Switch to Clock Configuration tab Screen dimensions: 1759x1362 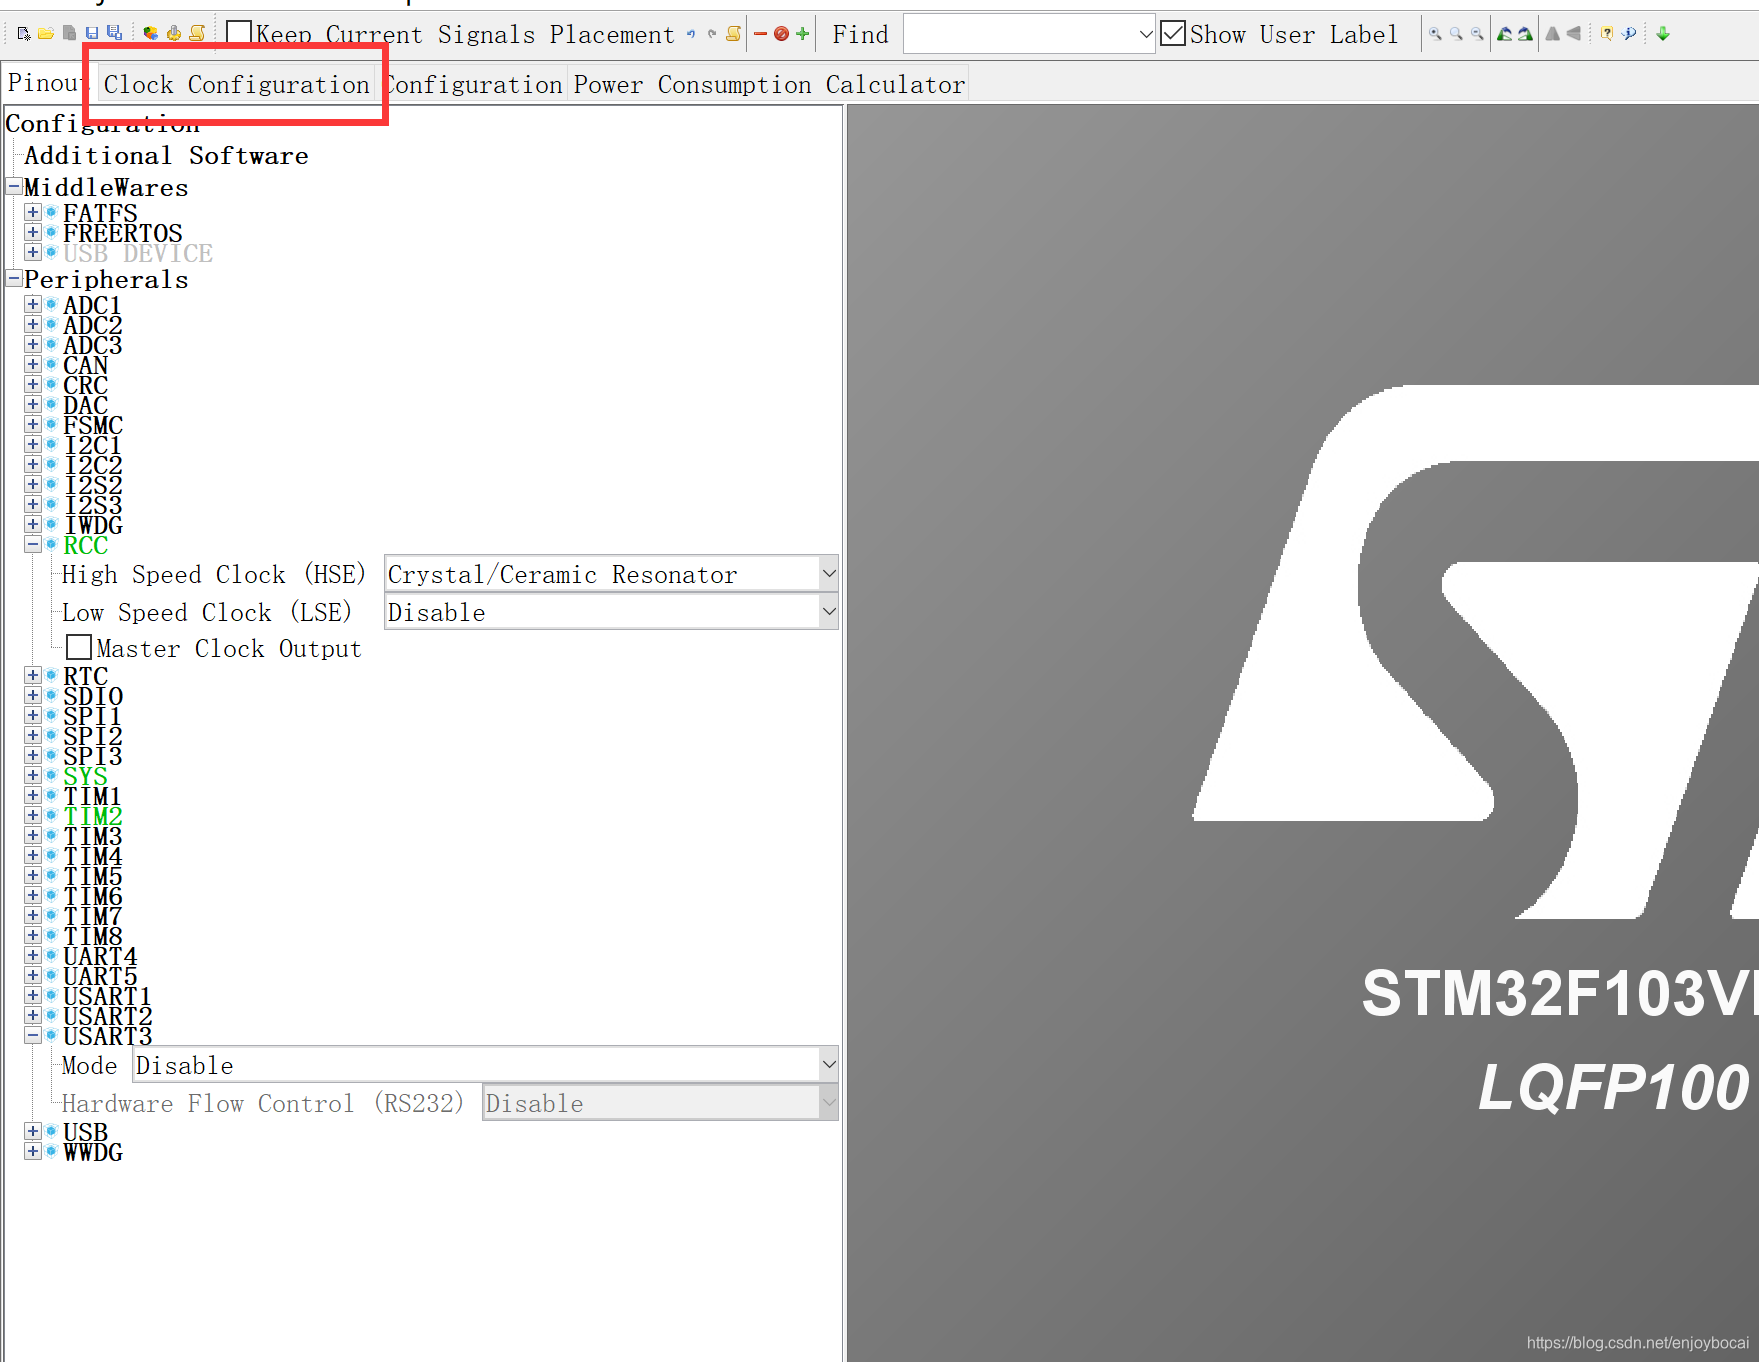[x=237, y=85]
